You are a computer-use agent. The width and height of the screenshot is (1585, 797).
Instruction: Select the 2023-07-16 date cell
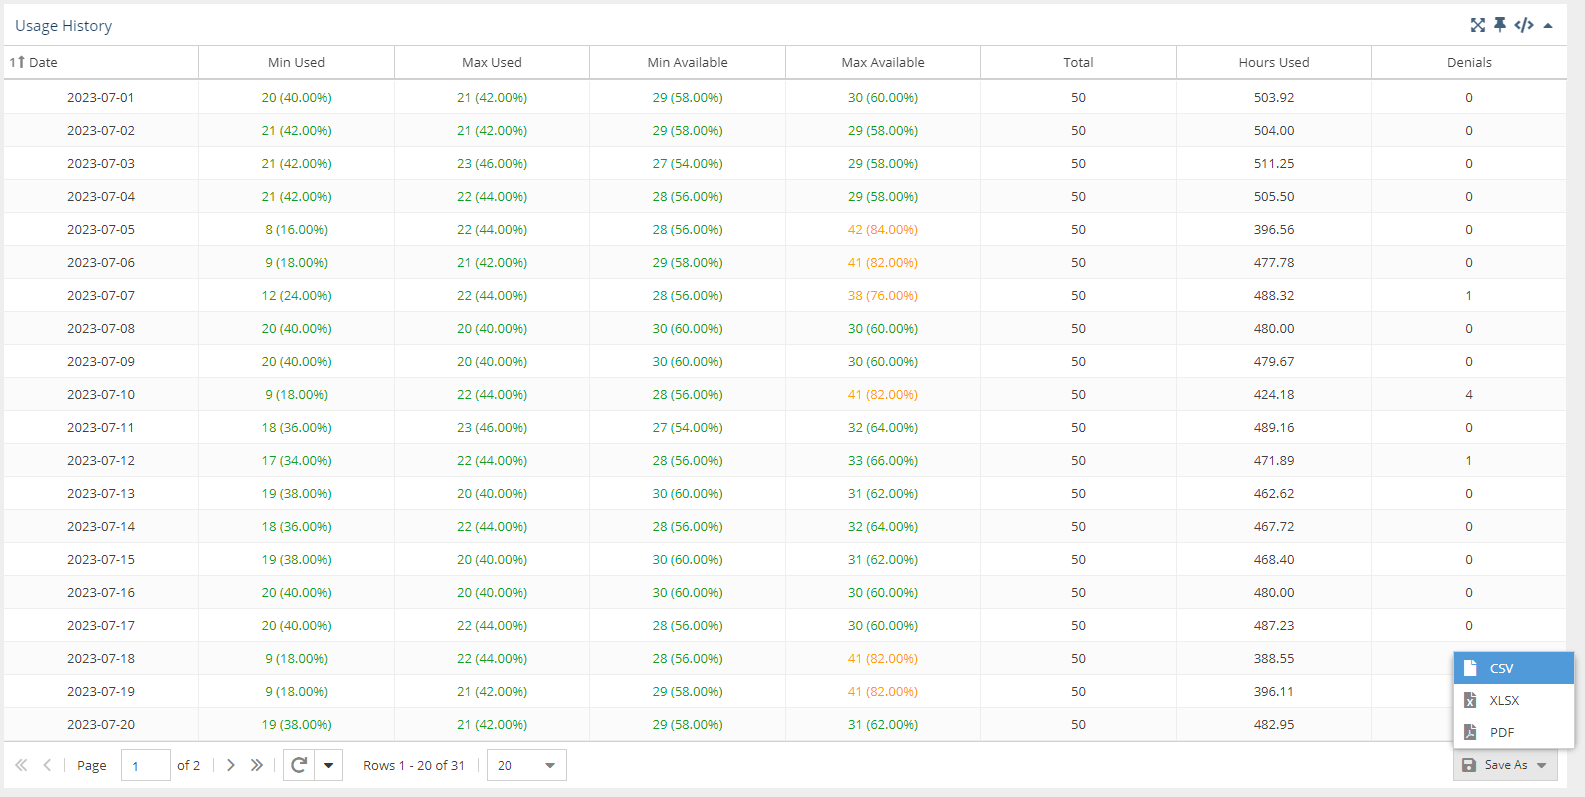point(101,592)
